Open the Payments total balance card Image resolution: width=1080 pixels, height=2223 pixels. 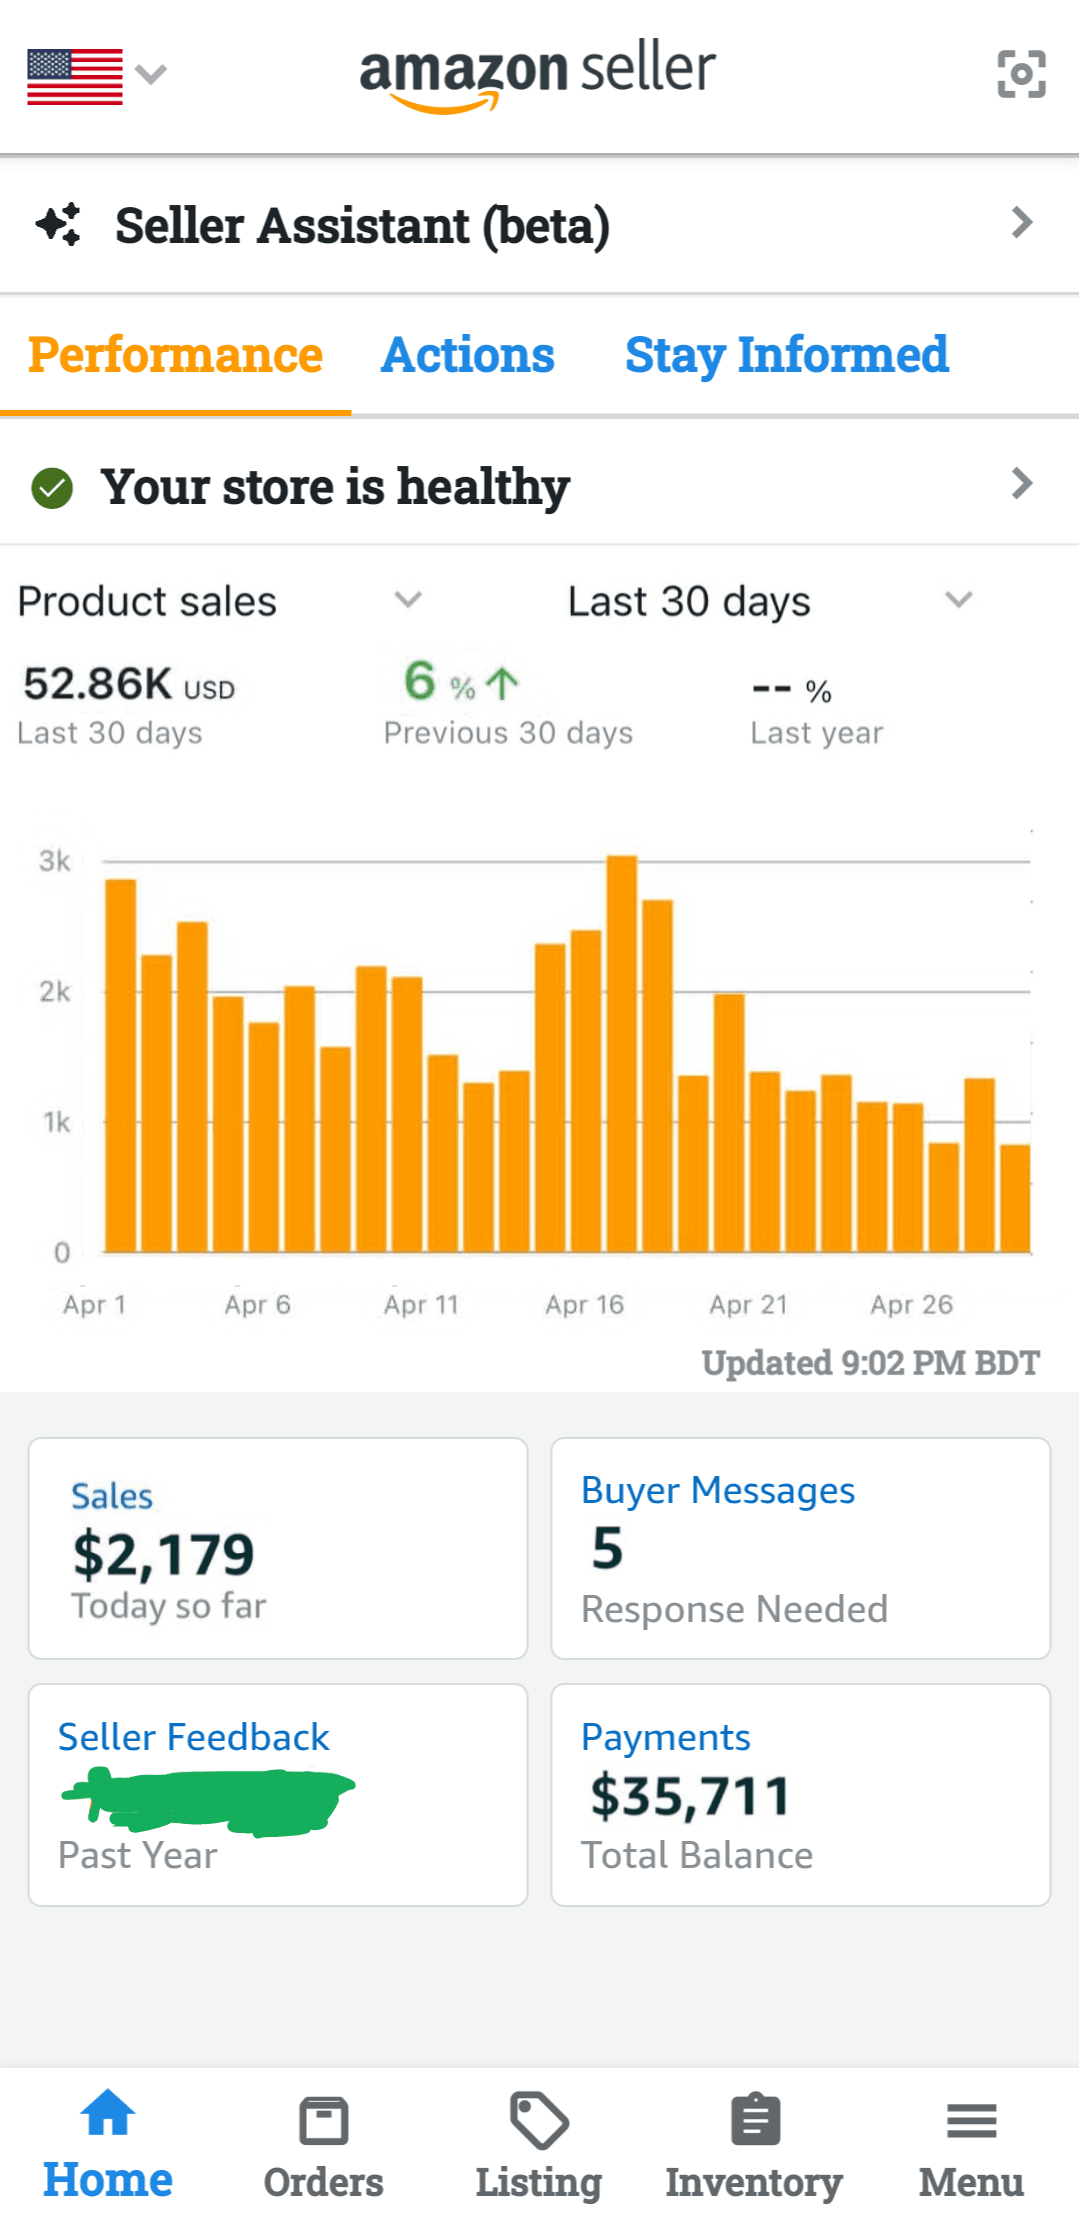coord(800,1795)
